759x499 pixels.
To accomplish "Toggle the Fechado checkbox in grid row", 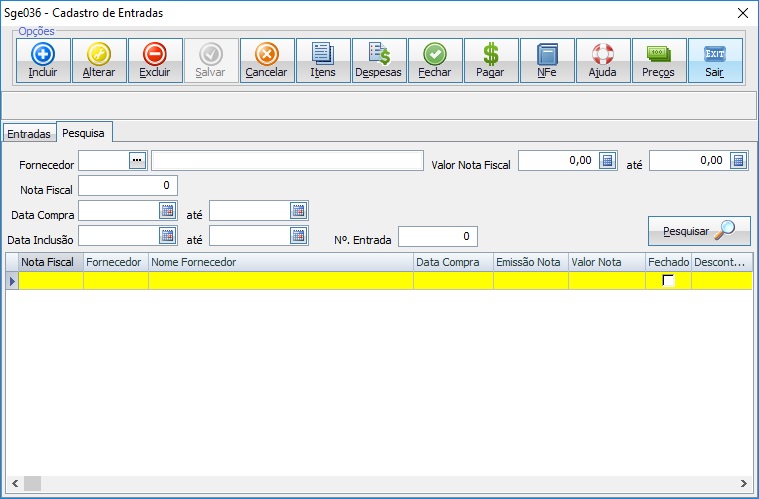I will coord(668,281).
